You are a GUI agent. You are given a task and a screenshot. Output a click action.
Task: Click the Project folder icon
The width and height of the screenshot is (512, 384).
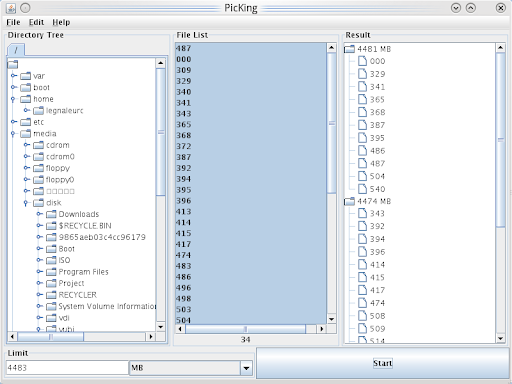point(51,283)
